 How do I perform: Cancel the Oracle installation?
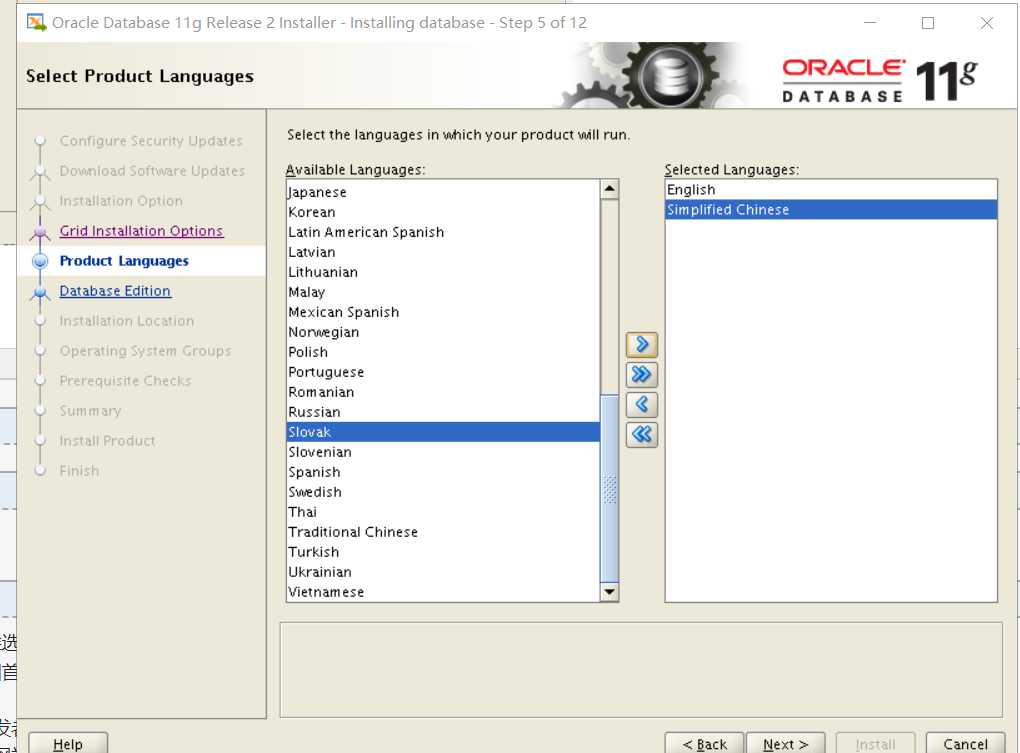pos(965,744)
